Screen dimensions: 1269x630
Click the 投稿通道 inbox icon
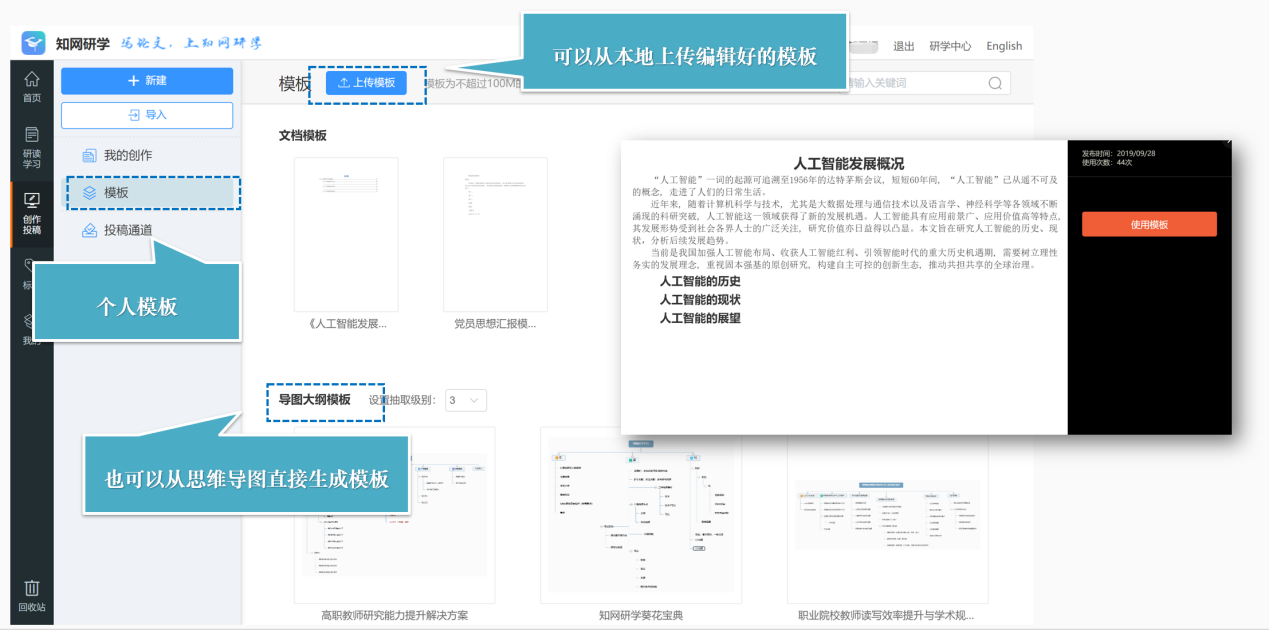click(89, 230)
